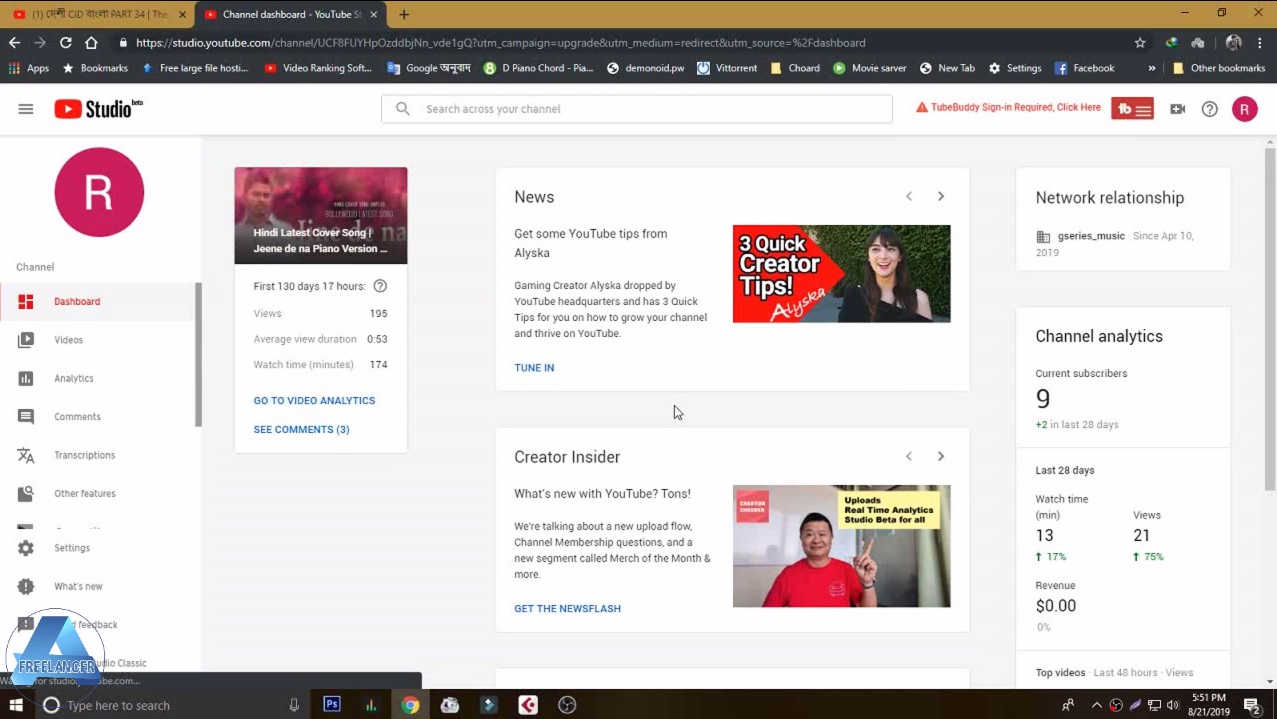The width and height of the screenshot is (1277, 719).
Task: Open Analytics in the left sidebar
Action: click(x=73, y=378)
